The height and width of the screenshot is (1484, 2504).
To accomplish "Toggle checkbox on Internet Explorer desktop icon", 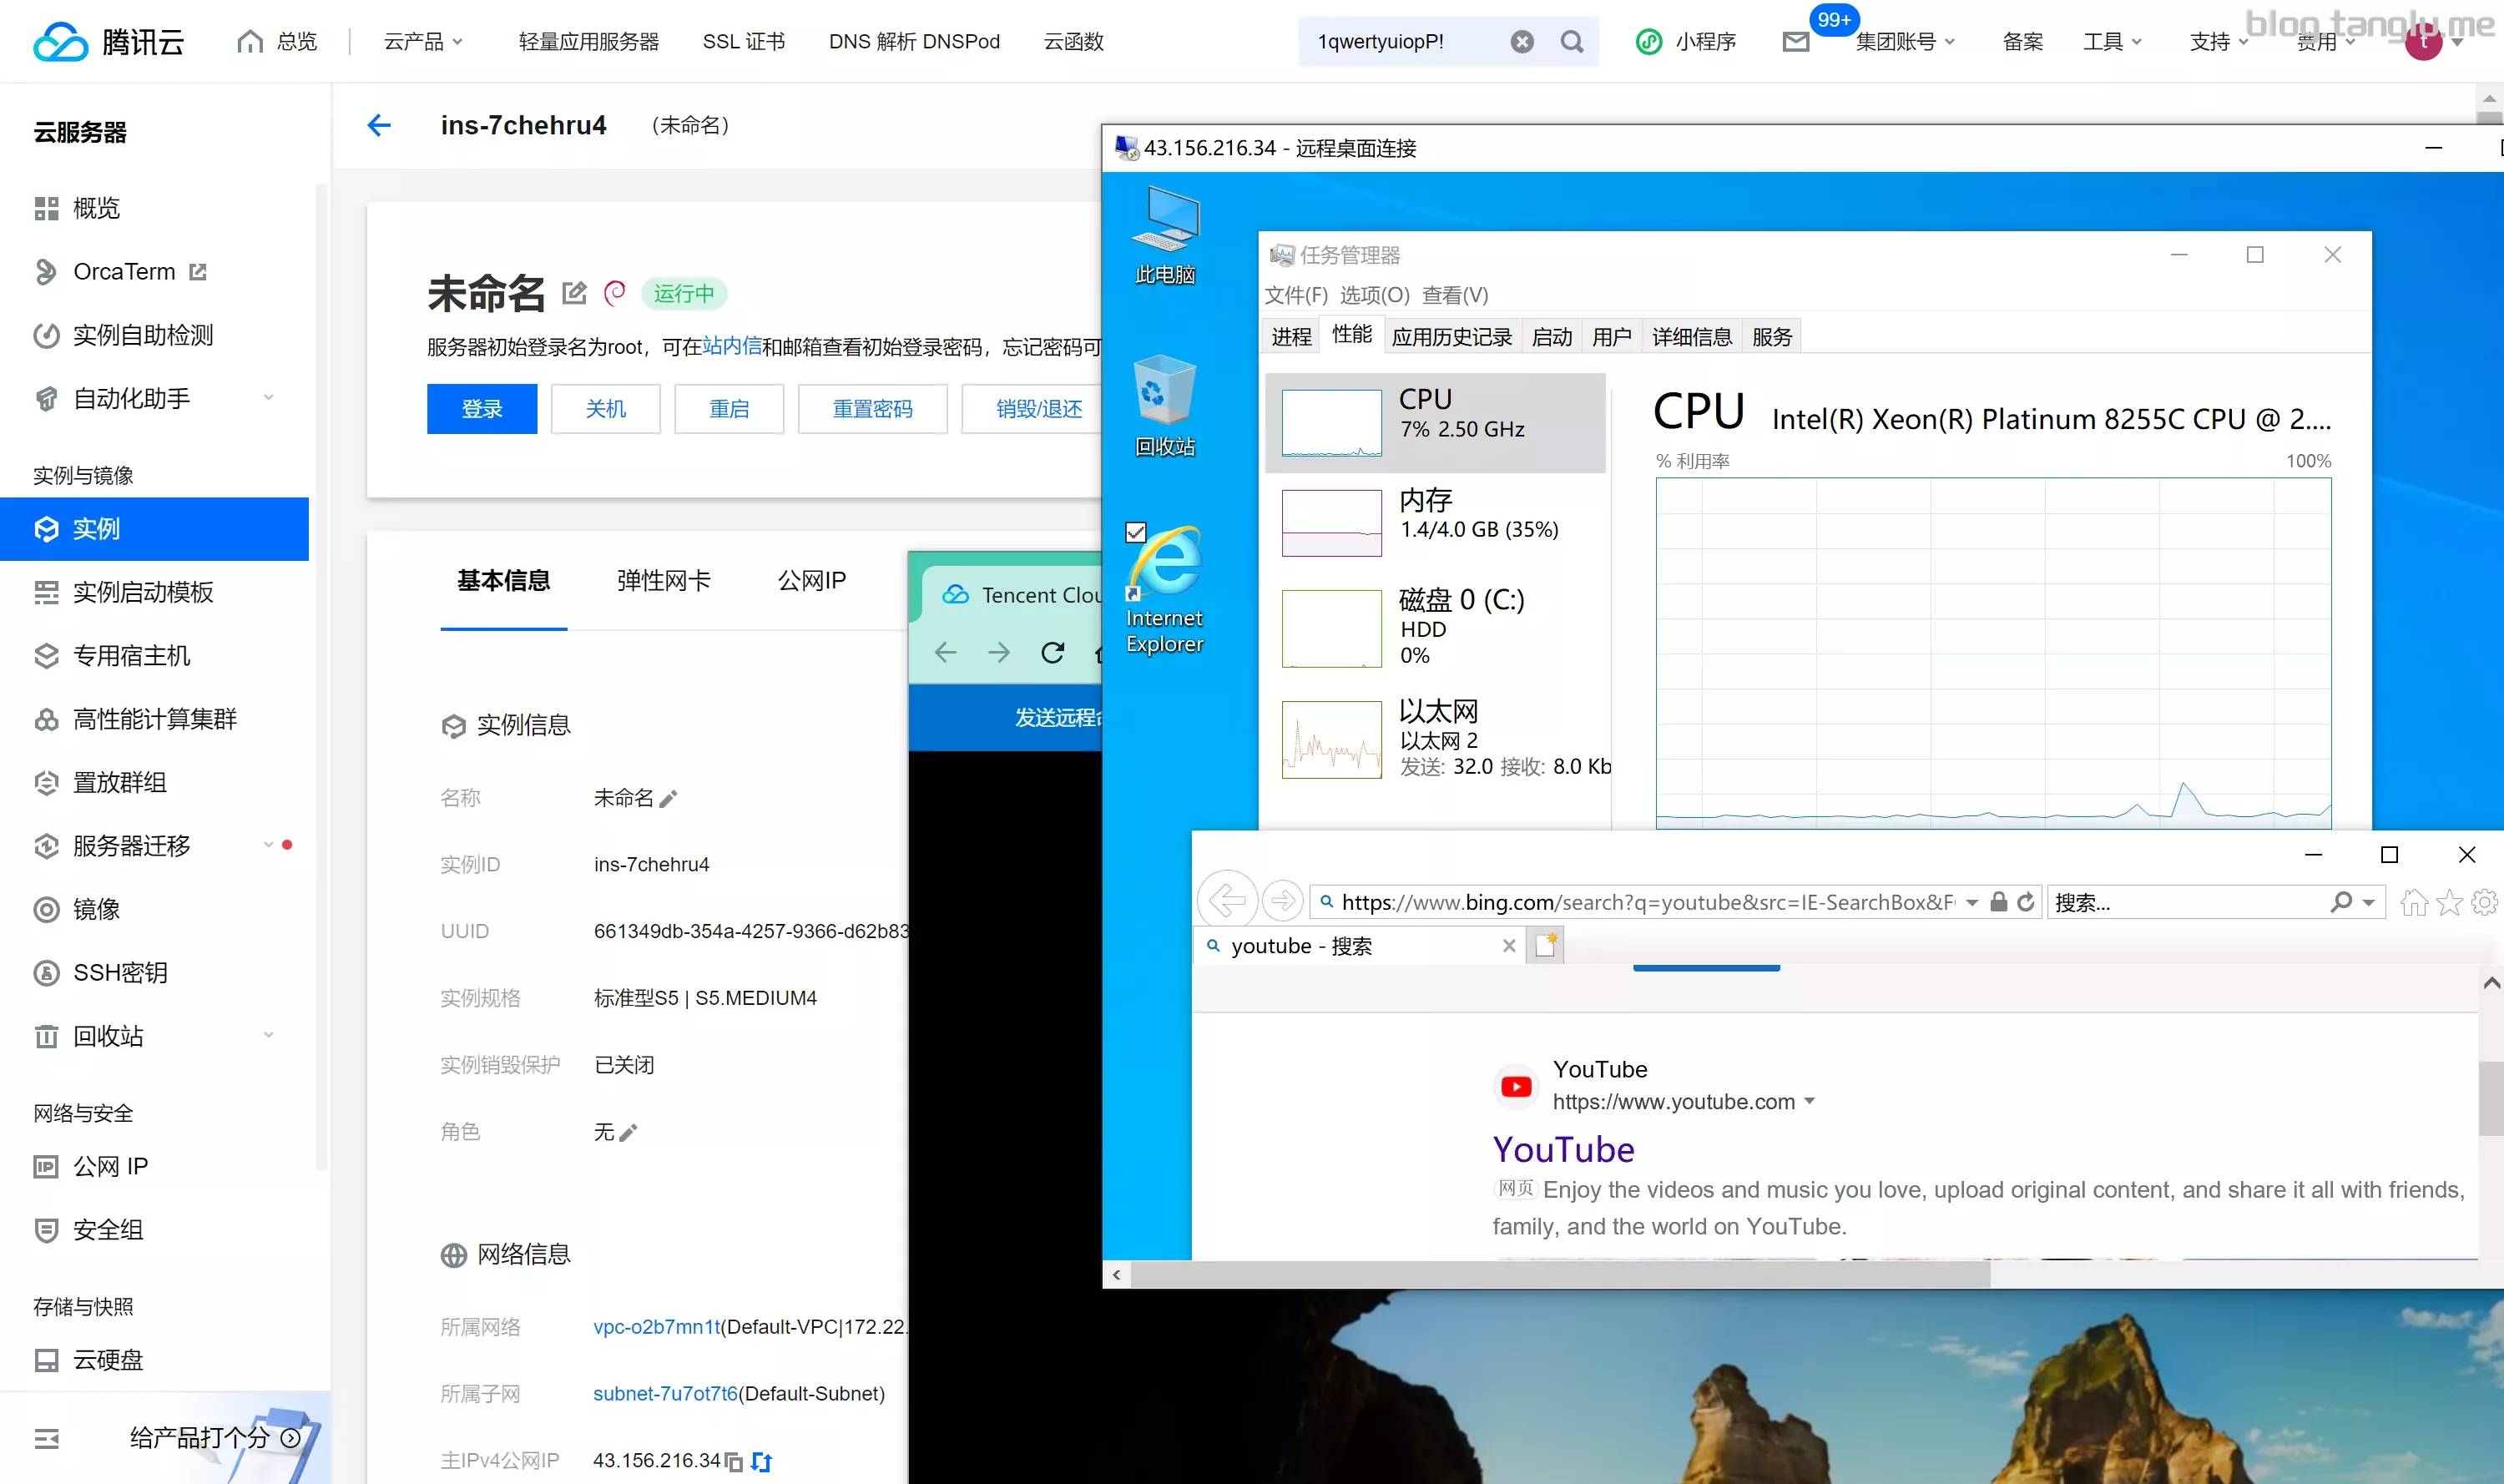I will [1136, 532].
